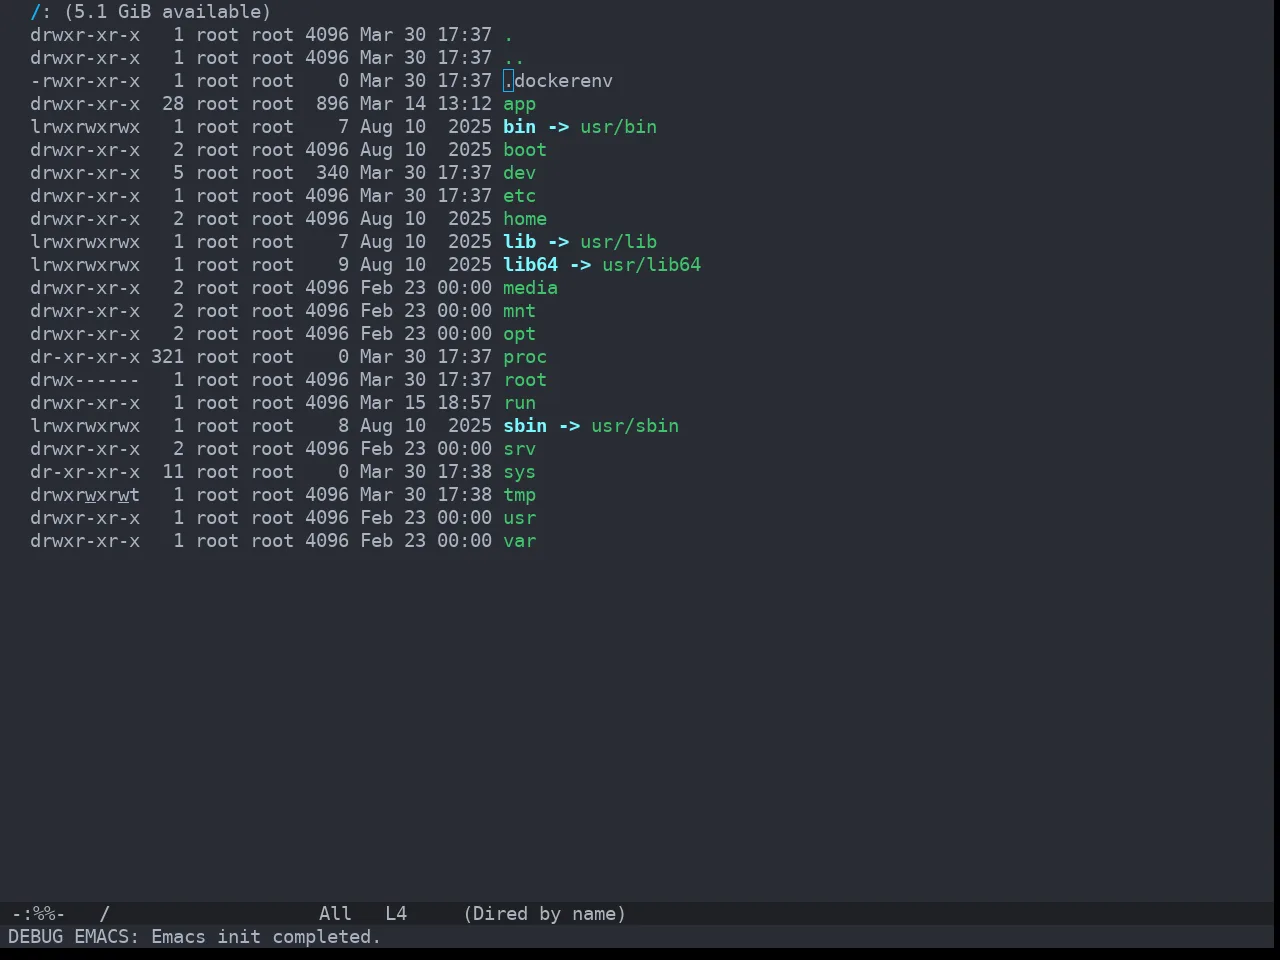Click the lib symlink name
Image resolution: width=1280 pixels, height=960 pixels.
point(519,242)
